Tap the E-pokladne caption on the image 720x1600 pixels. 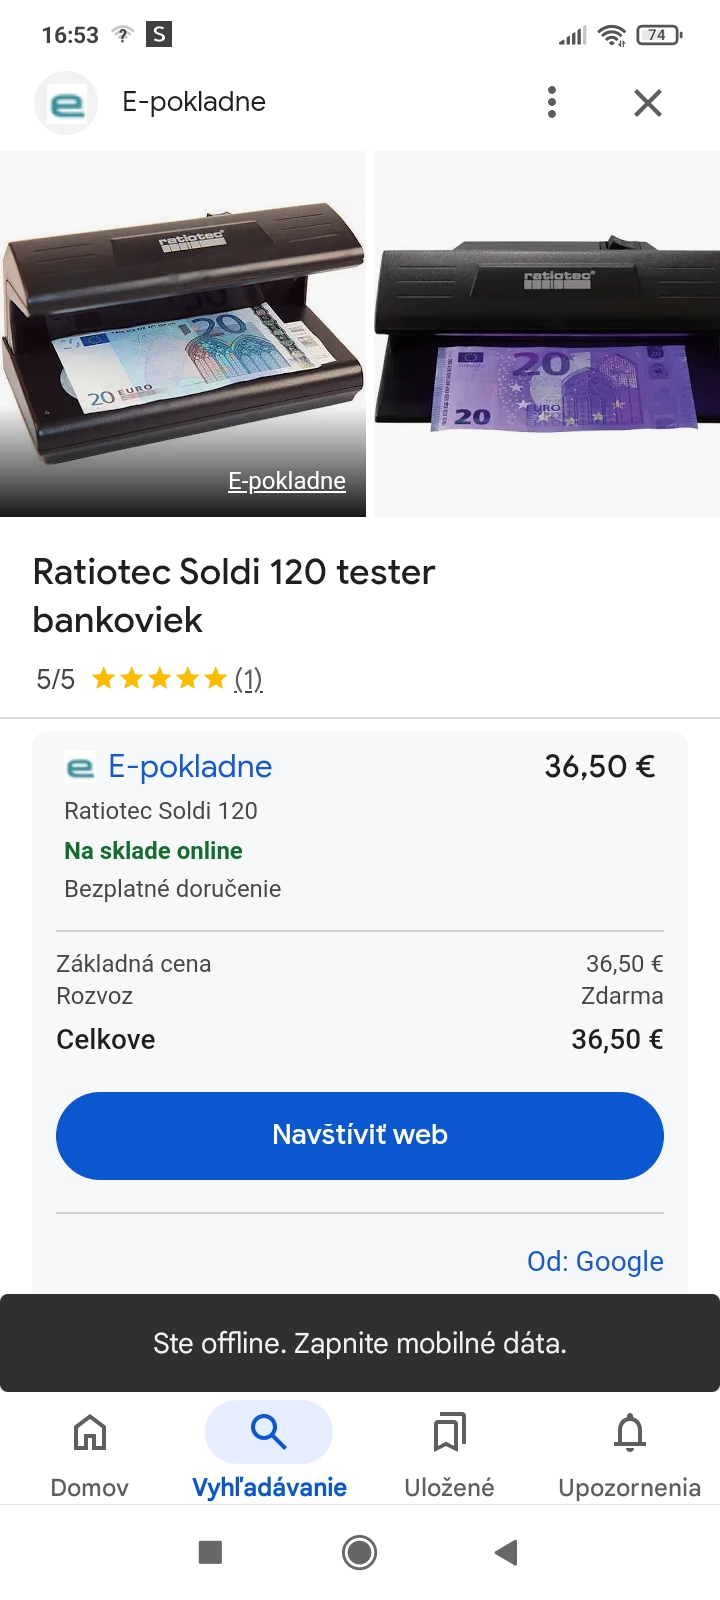pos(287,481)
